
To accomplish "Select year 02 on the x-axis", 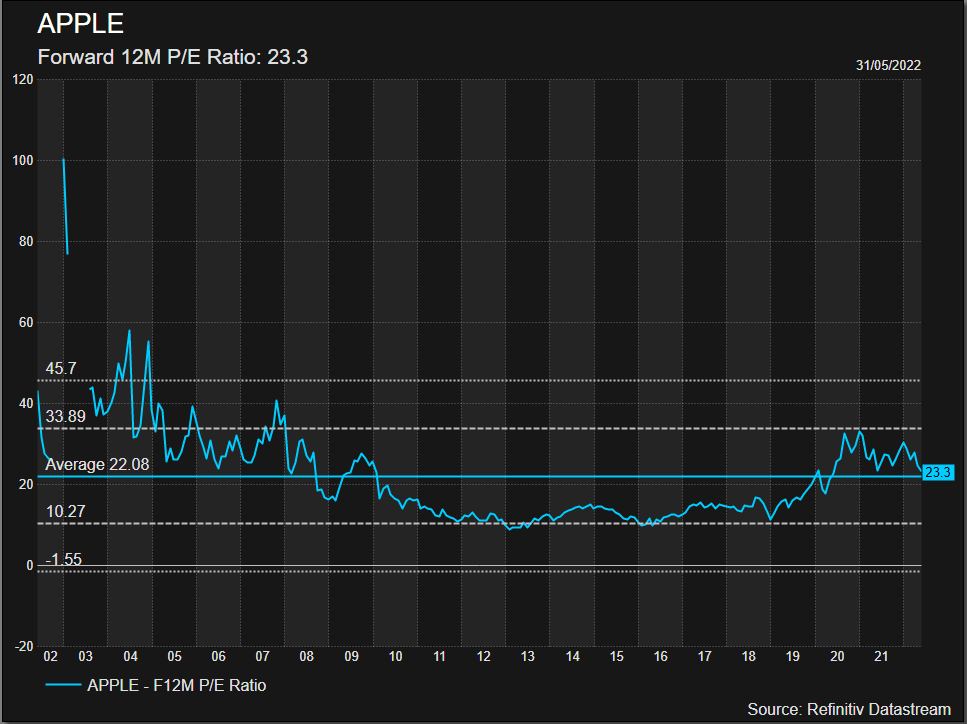I will click(x=50, y=656).
